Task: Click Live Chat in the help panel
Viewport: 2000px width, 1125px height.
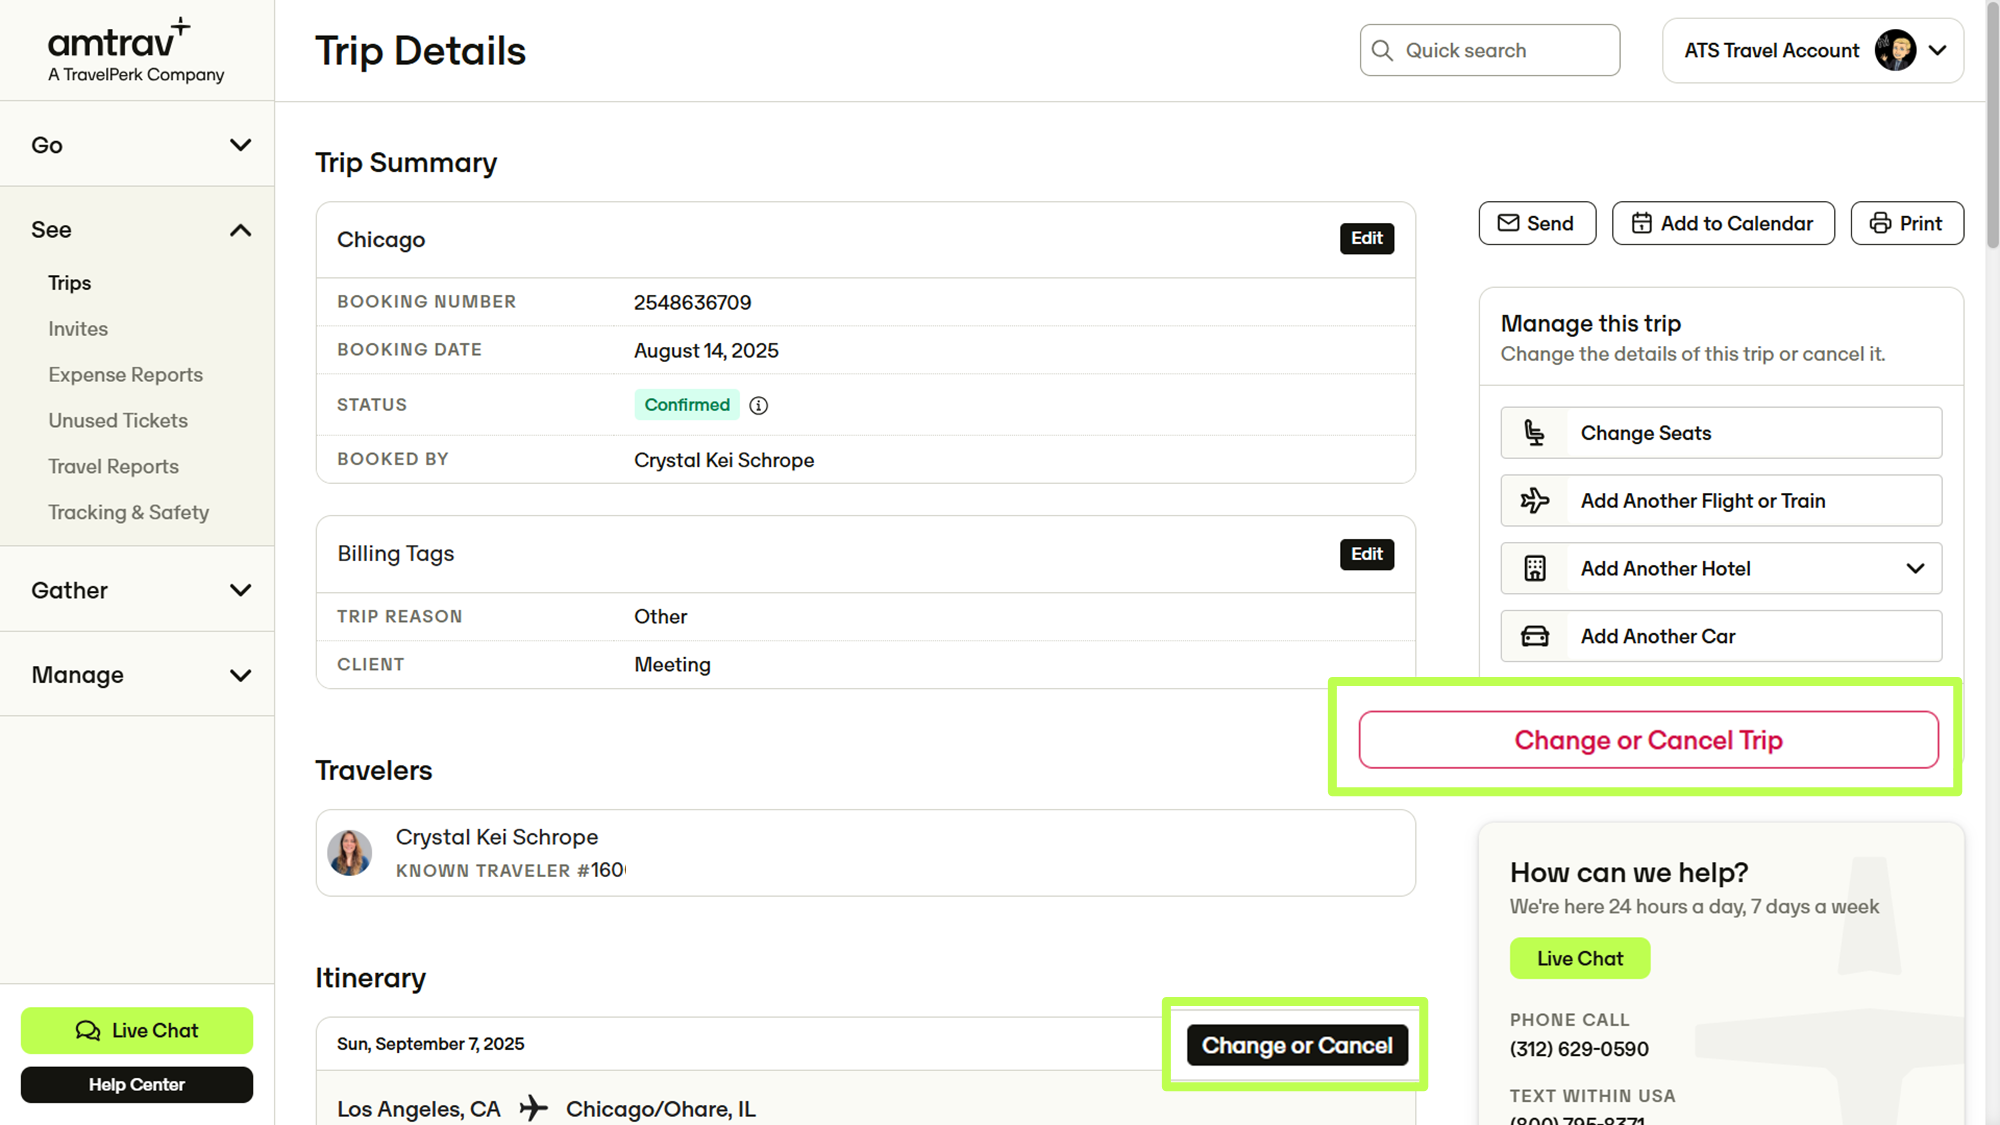Action: coord(1580,958)
